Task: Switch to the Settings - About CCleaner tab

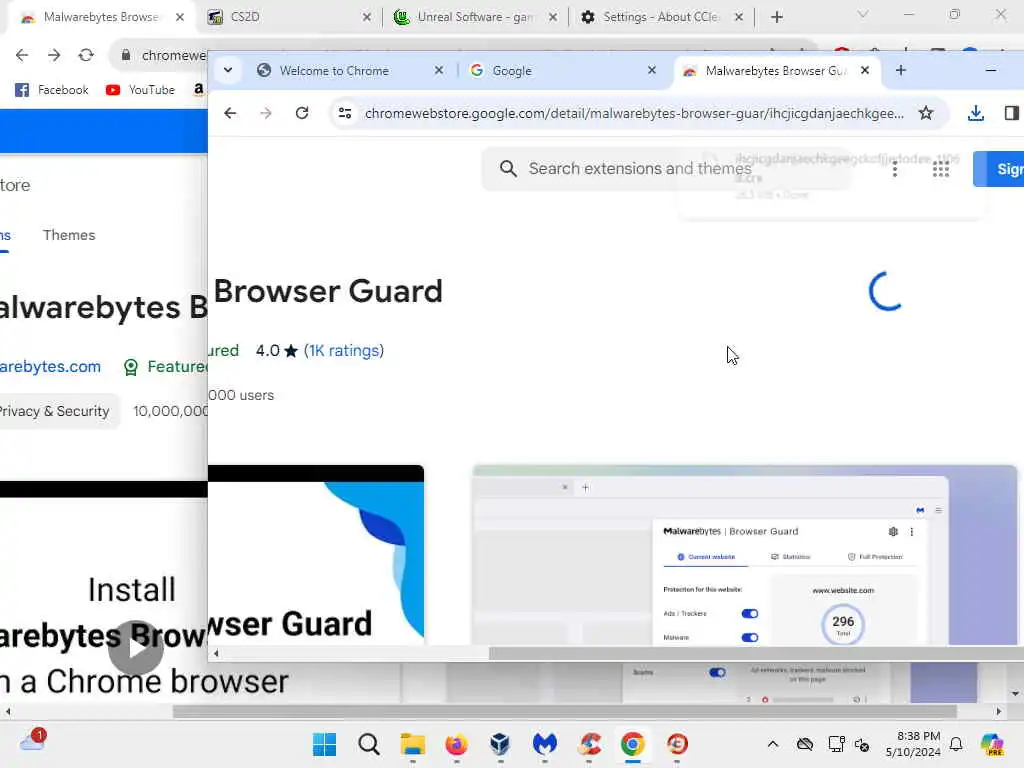Action: 661,17
